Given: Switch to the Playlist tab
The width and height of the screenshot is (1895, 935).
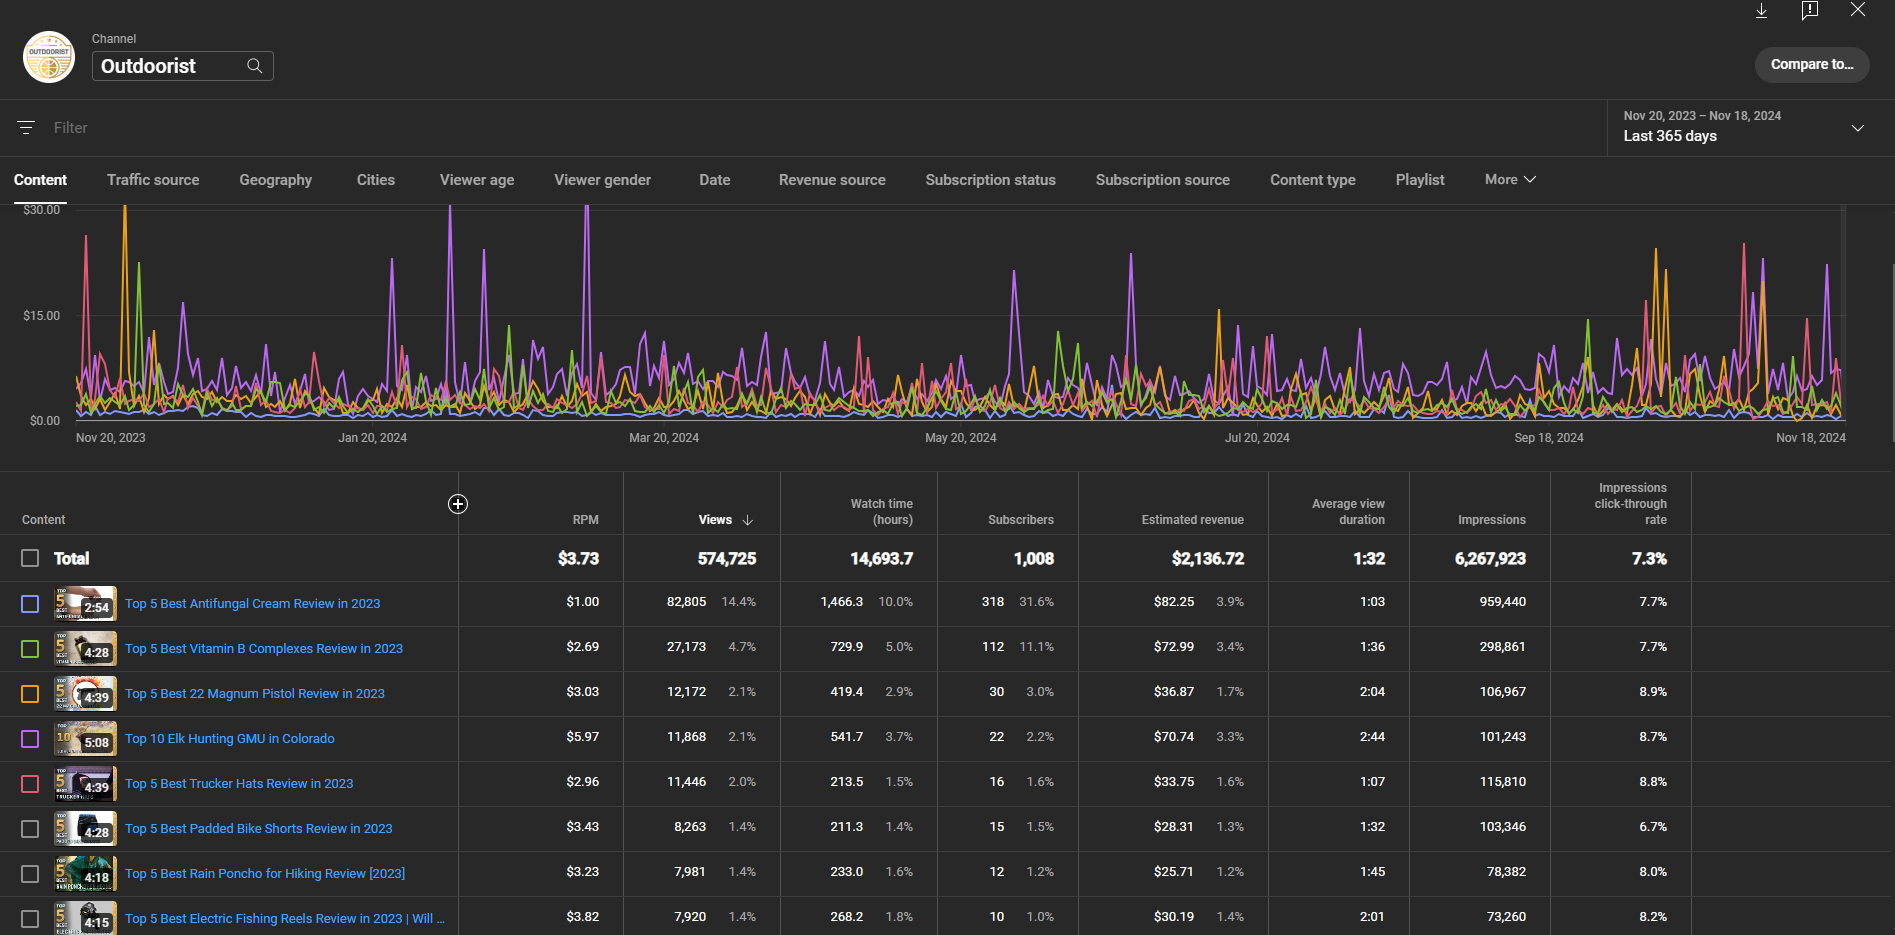Looking at the screenshot, I should (x=1420, y=180).
